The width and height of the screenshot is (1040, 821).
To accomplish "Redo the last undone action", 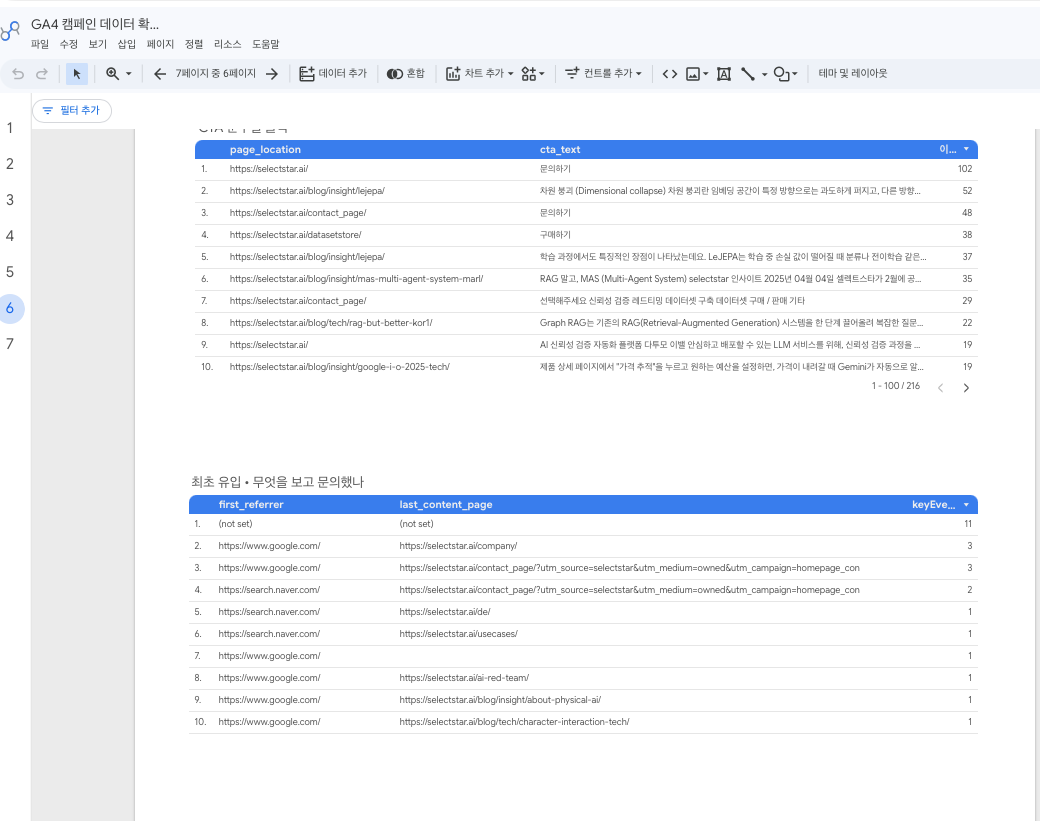I will click(x=42, y=74).
